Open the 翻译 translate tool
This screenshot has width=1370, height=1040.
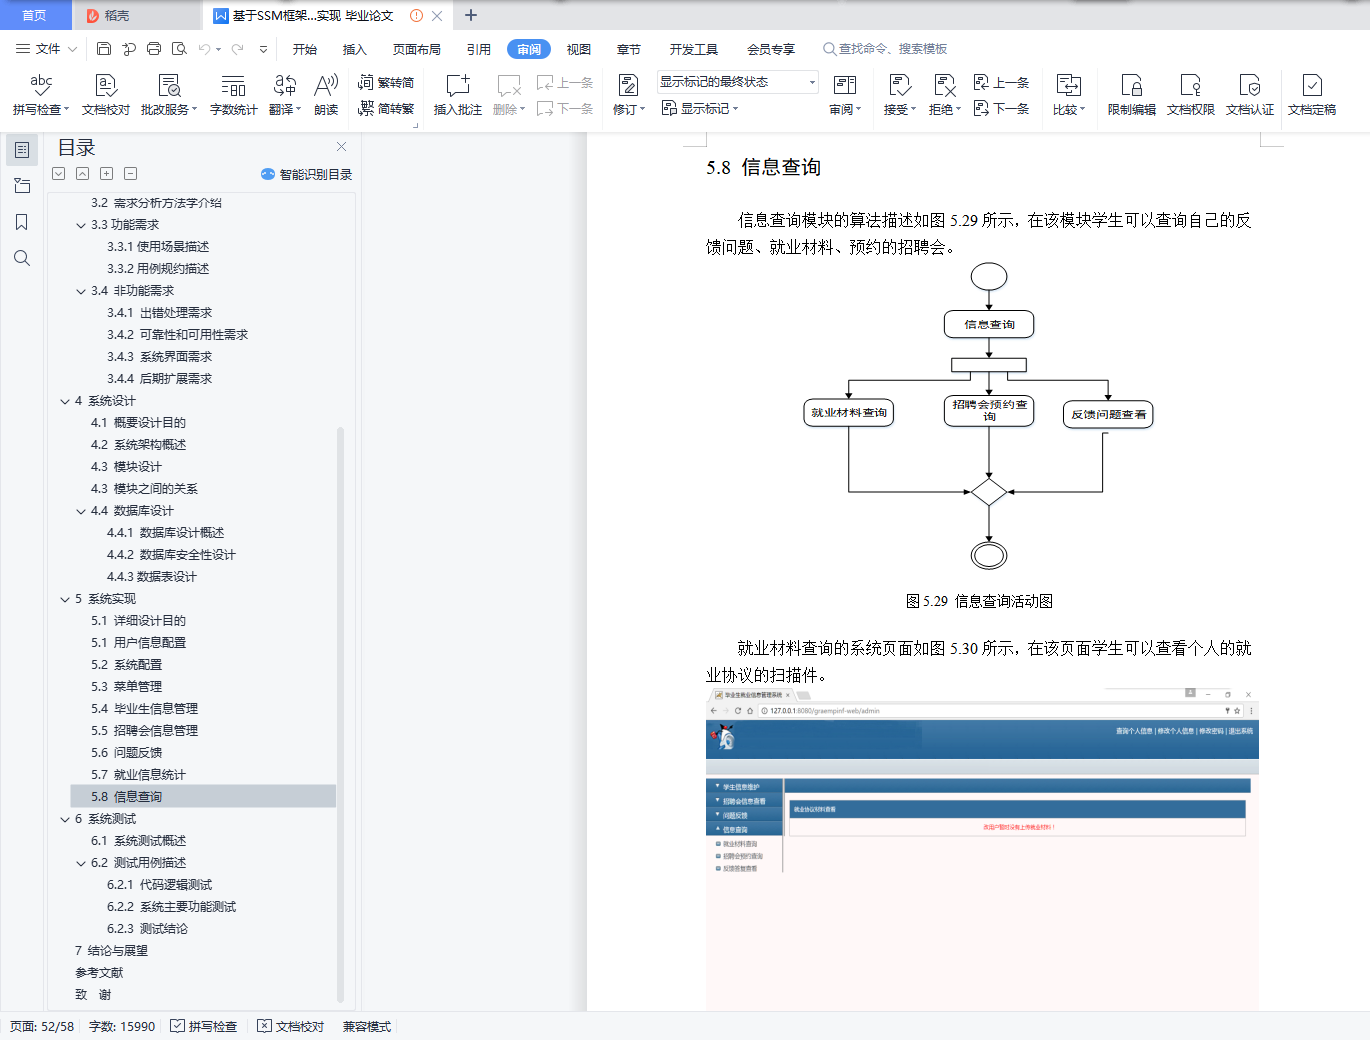click(285, 95)
